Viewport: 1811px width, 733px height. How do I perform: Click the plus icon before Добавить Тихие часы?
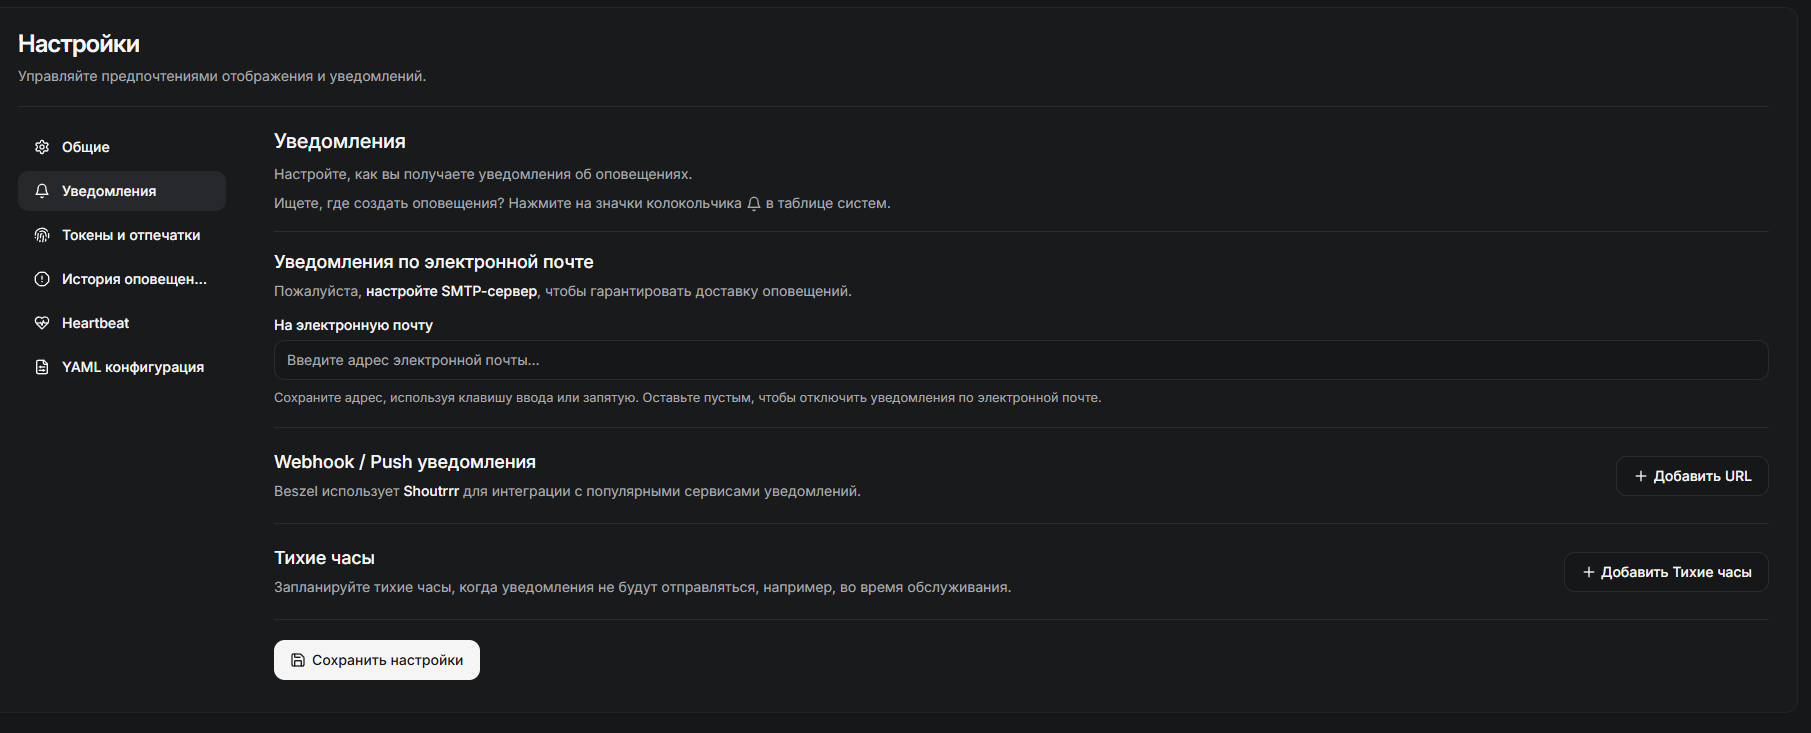(x=1589, y=572)
